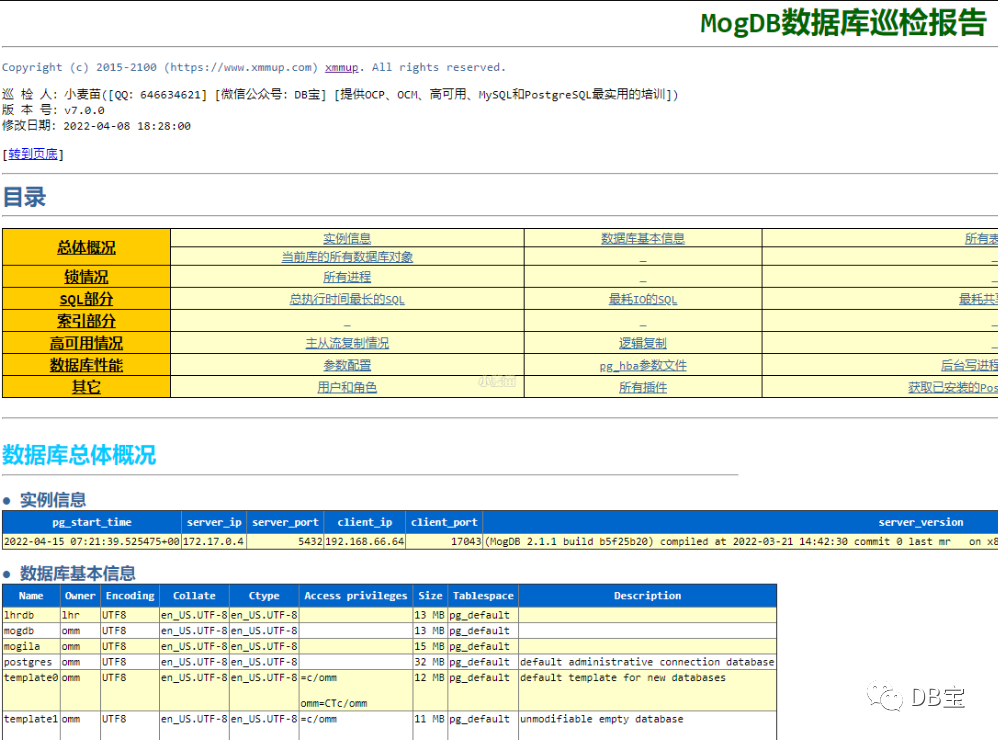Select 'default template for new databases' description
This screenshot has width=998, height=740.
pyautogui.click(x=622, y=678)
